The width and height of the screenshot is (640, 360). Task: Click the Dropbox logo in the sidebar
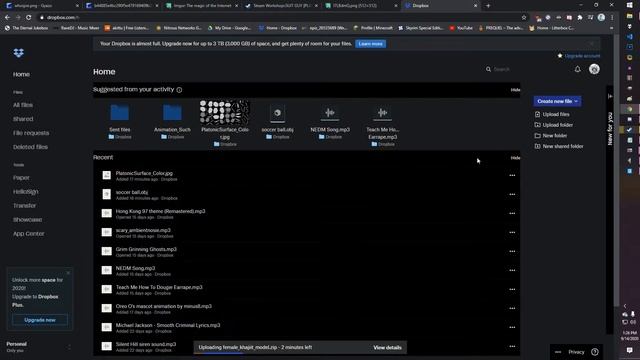[18, 53]
